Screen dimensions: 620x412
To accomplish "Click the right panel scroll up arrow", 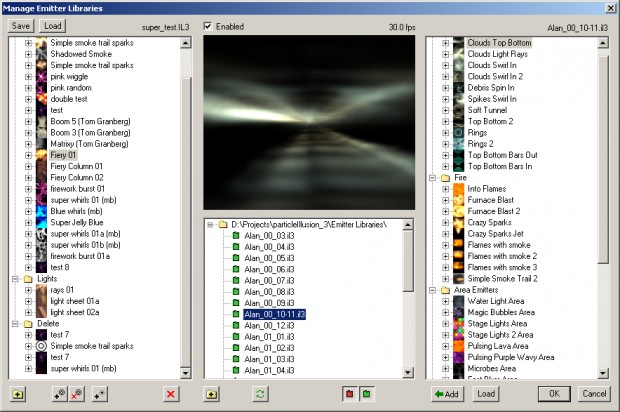I will 603,43.
